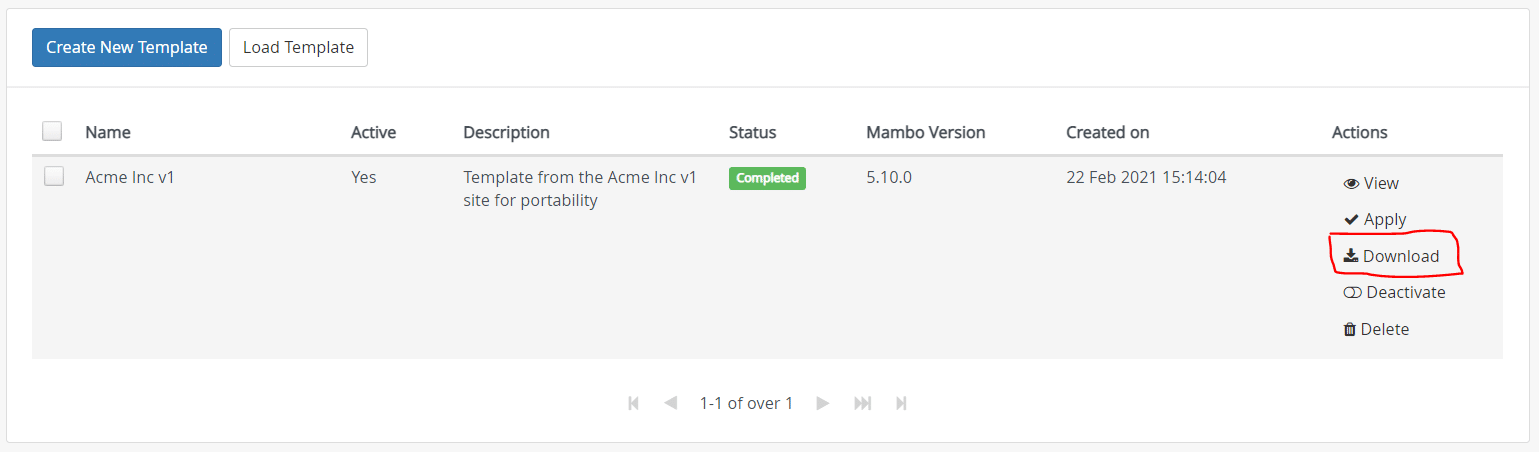This screenshot has width=1539, height=452.
Task: Click the download tray icon
Action: tap(1351, 256)
